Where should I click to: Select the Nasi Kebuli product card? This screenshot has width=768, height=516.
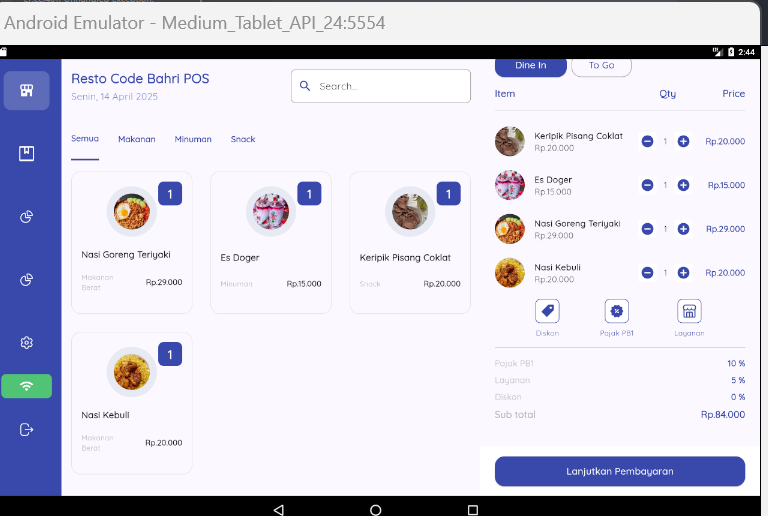coord(131,403)
